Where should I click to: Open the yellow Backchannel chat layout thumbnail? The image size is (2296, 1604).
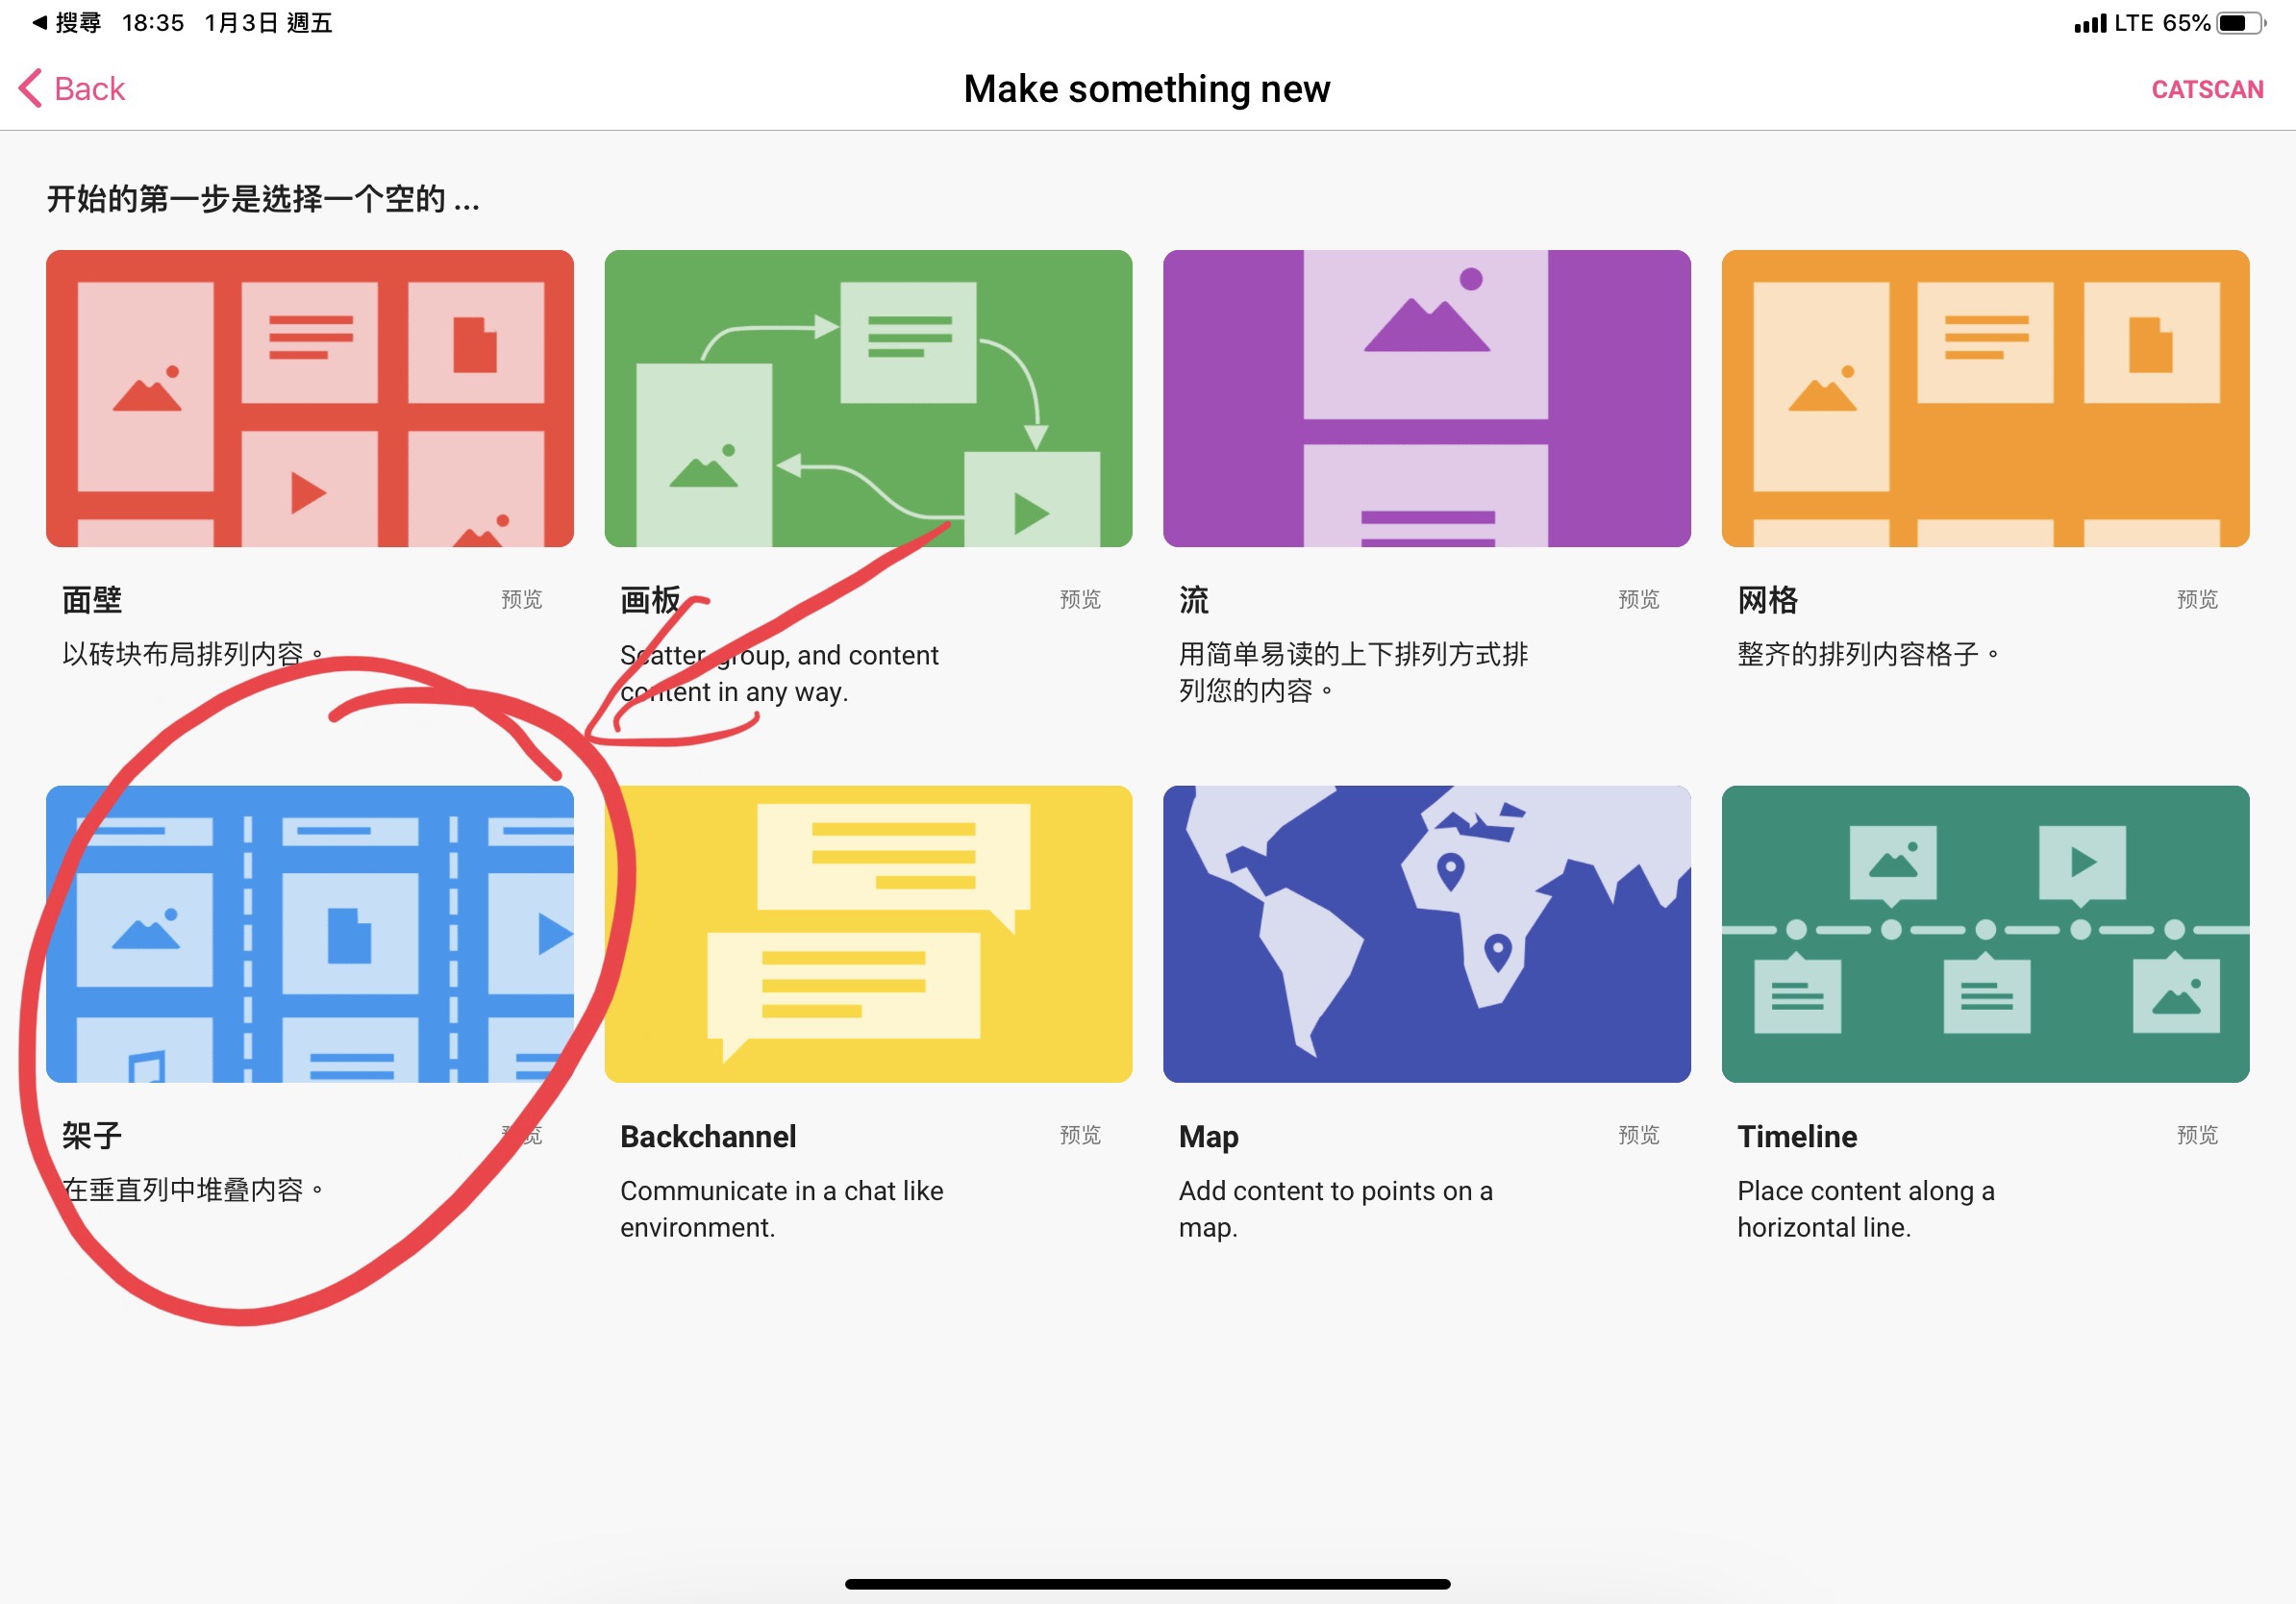[868, 933]
